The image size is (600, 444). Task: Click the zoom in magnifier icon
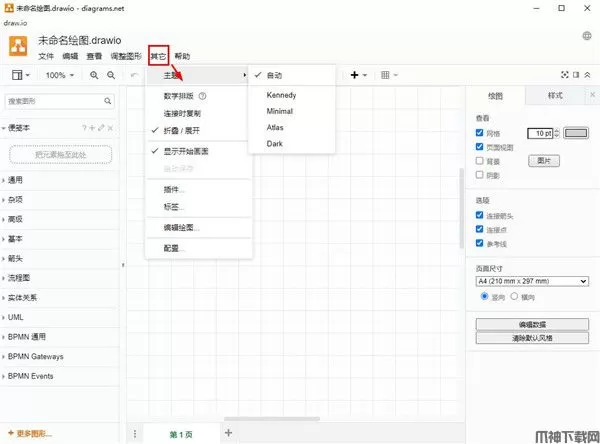[95, 75]
